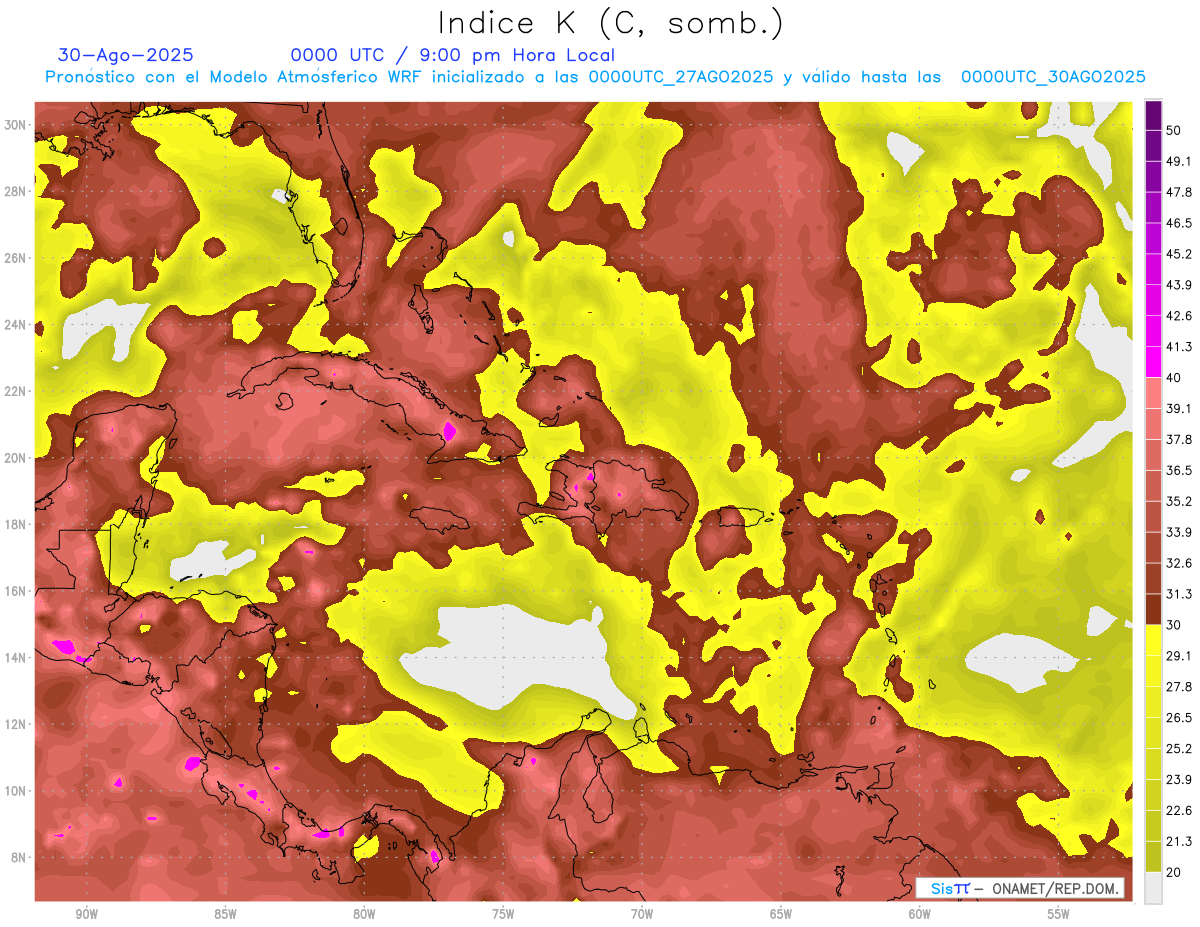Click the colorbar value '41.3'
1200x927 pixels.
pyautogui.click(x=1179, y=347)
